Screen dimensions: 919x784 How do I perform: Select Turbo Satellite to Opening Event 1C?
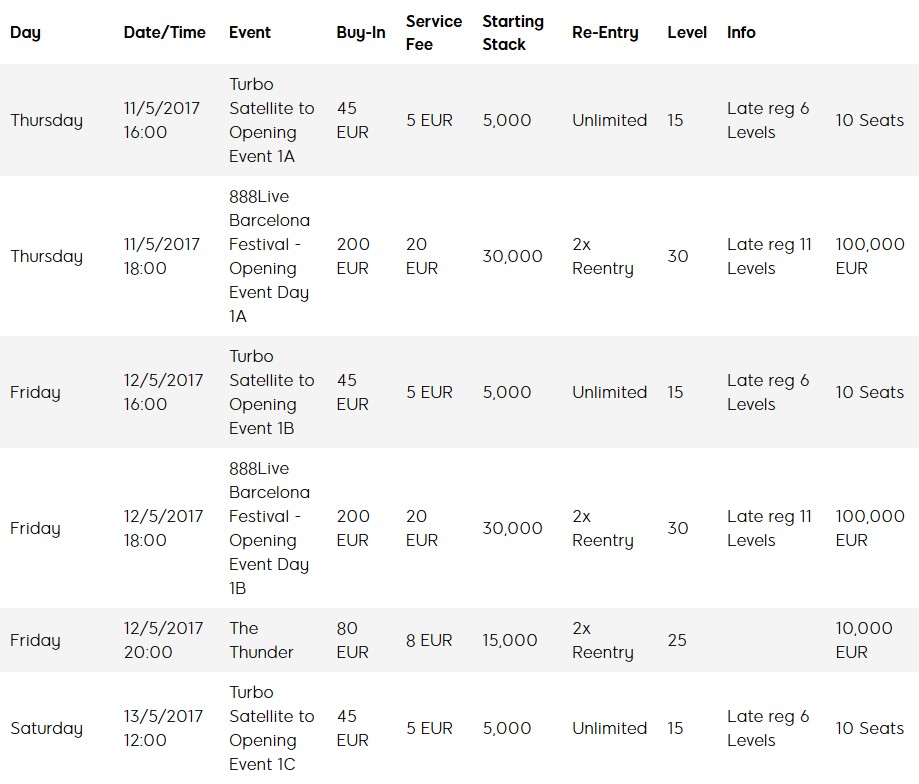272,728
